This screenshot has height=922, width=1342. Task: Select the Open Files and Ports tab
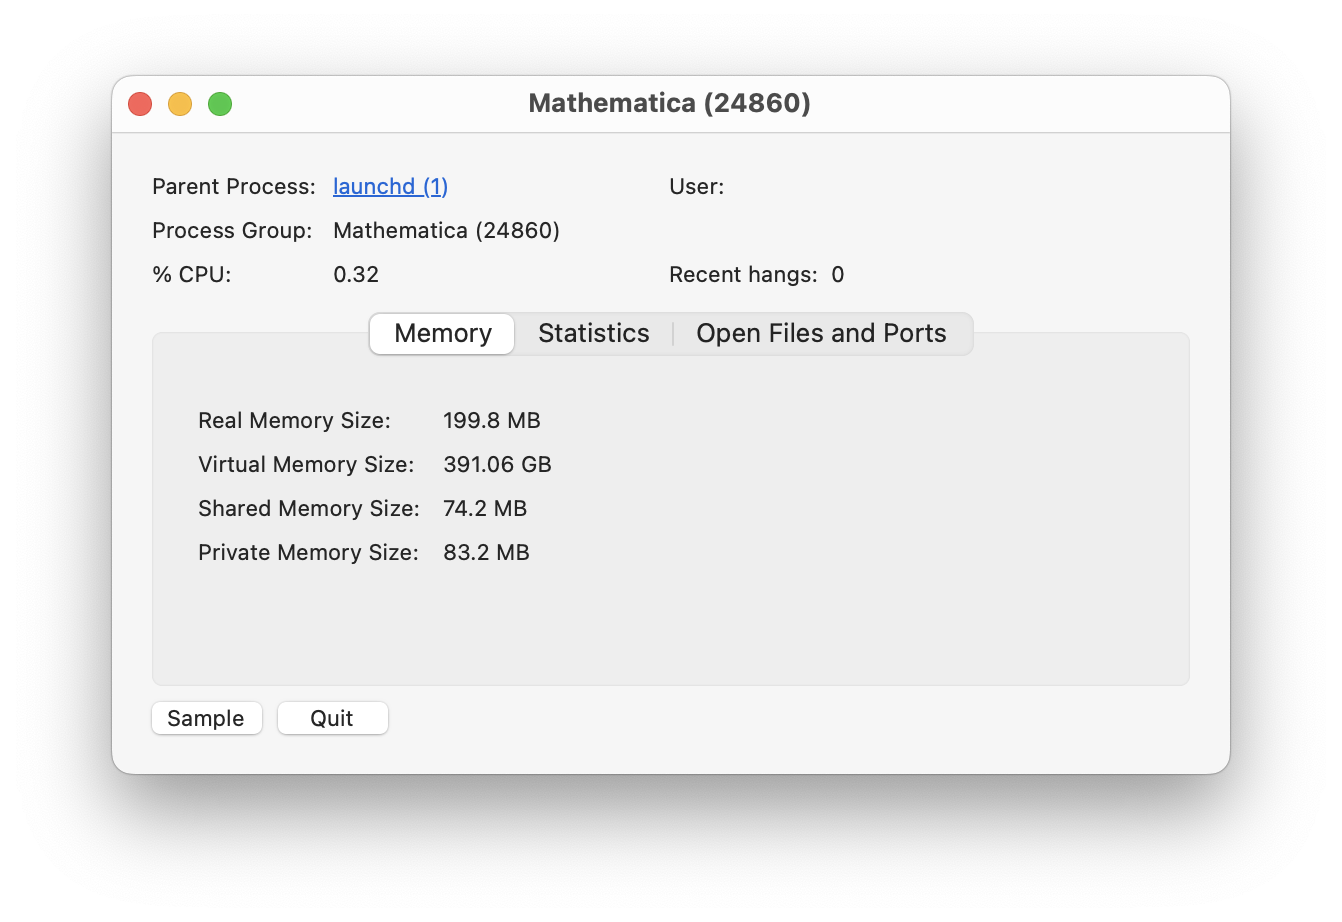[x=821, y=334]
